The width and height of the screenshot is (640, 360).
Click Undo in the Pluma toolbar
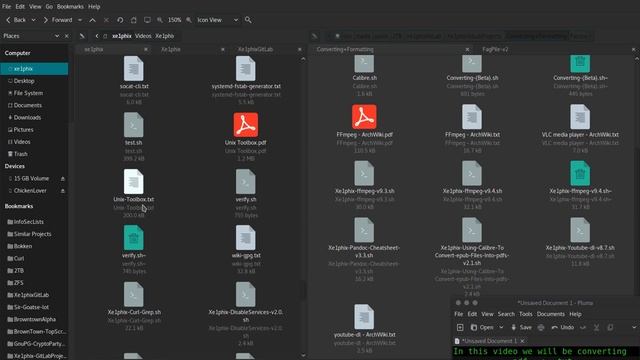563,327
